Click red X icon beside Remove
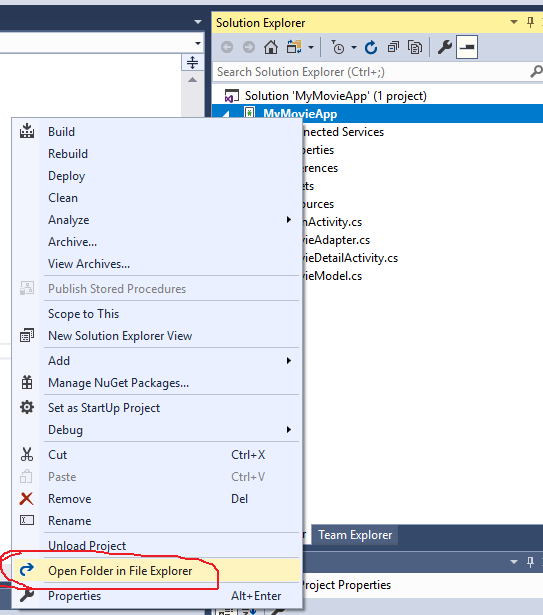This screenshot has height=615, width=543. coord(26,499)
